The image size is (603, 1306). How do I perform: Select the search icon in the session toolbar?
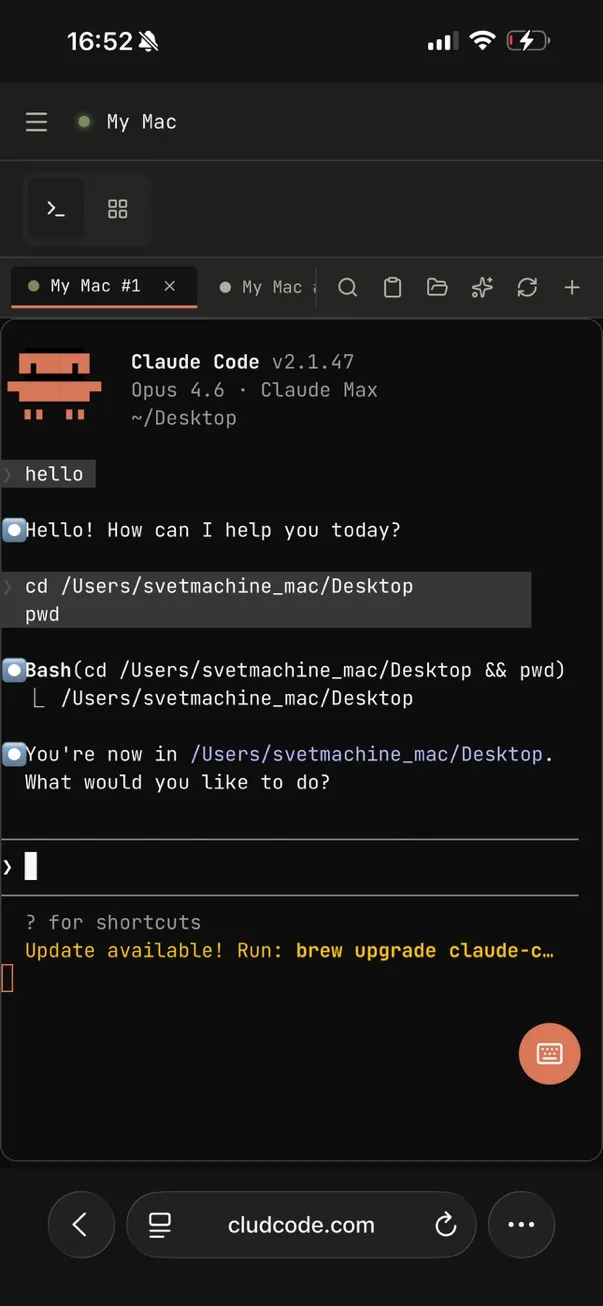coord(347,287)
